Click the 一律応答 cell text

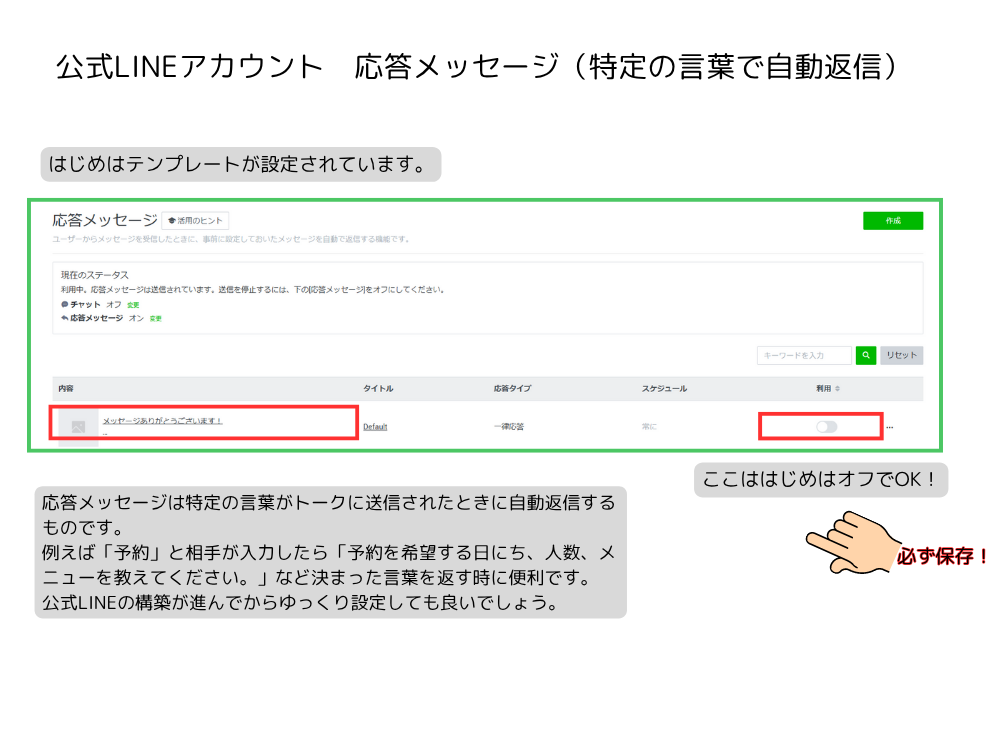[x=509, y=427]
